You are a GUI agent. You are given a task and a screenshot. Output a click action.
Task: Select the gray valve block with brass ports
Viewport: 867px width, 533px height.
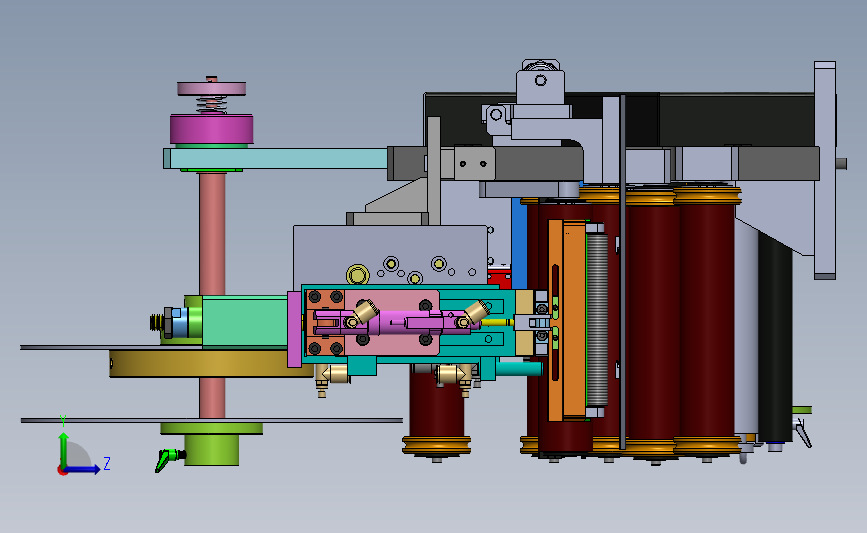[390, 255]
